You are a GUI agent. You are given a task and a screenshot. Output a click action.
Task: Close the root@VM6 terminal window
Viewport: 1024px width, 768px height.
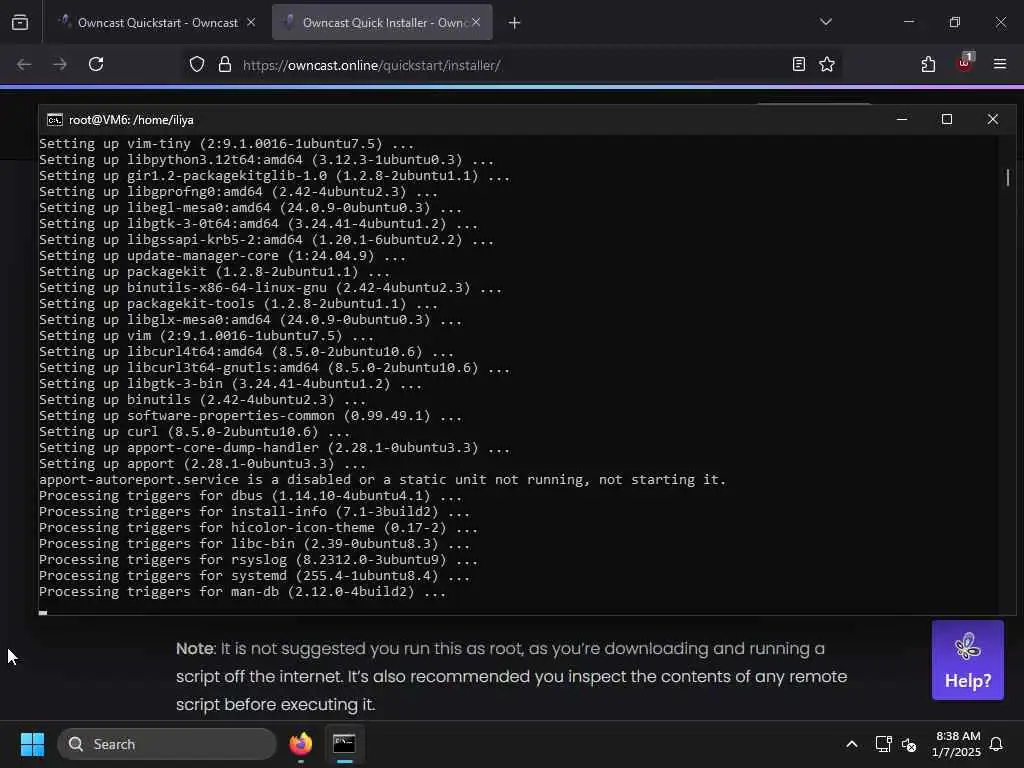click(x=993, y=120)
